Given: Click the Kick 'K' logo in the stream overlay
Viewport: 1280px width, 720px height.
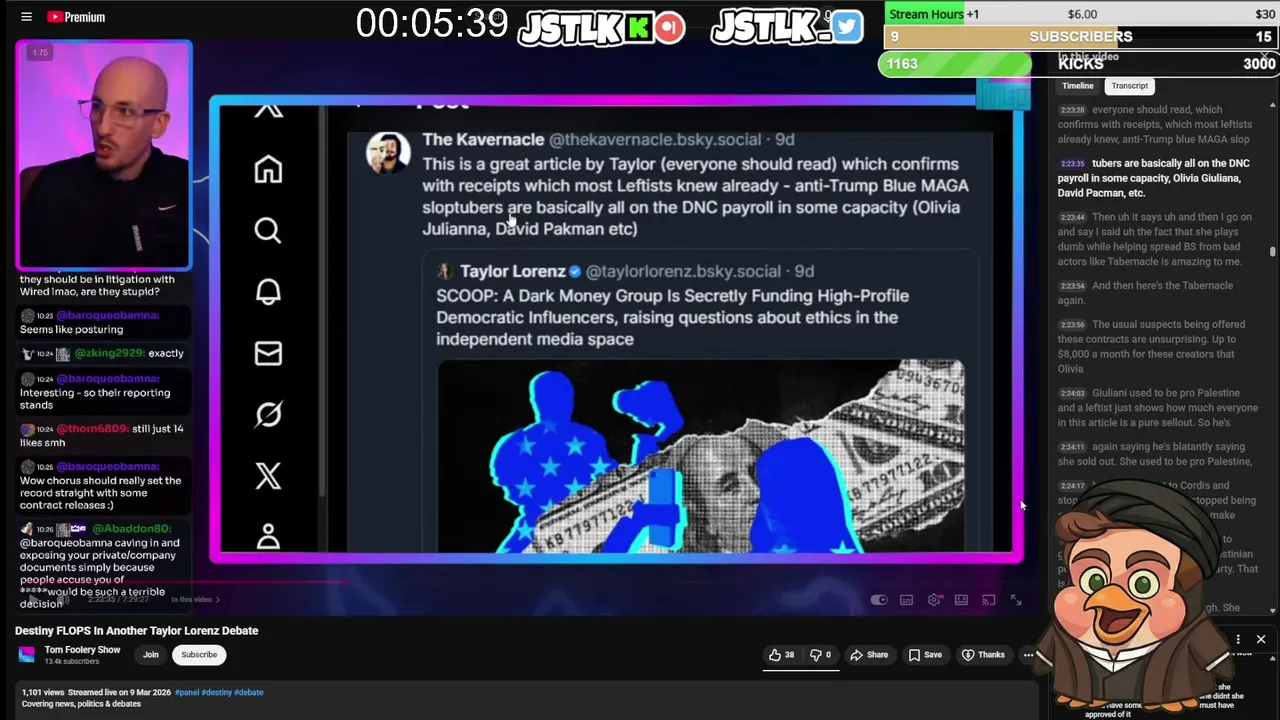Looking at the screenshot, I should [638, 27].
